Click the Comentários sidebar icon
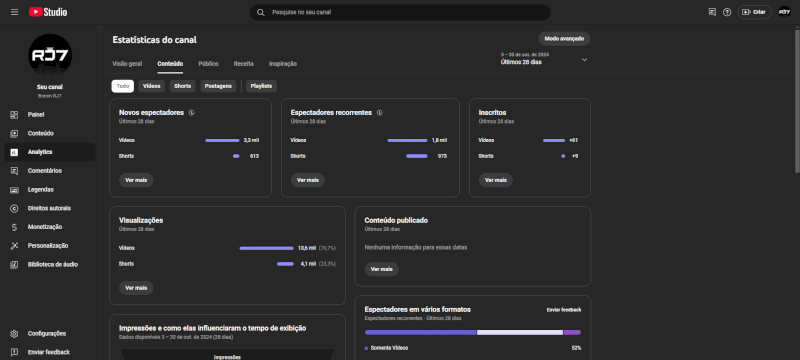 click(x=14, y=171)
